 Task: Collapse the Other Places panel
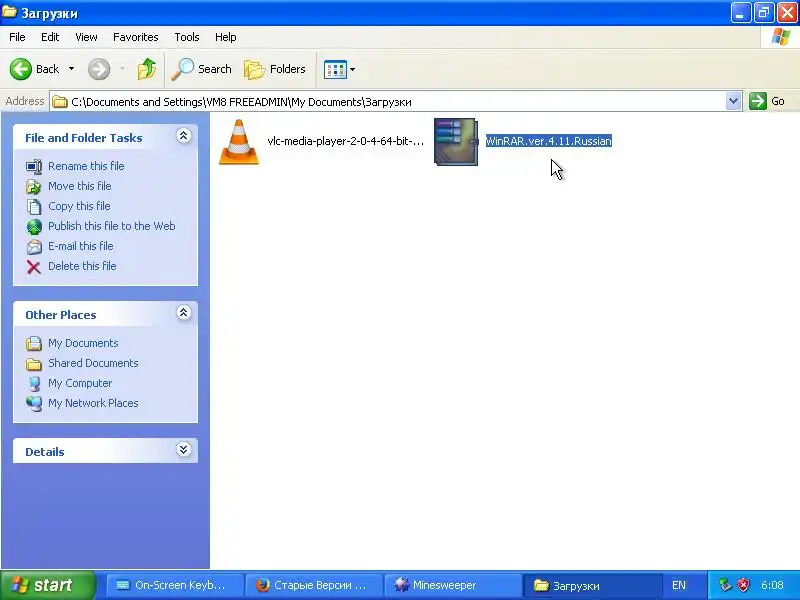coord(184,313)
